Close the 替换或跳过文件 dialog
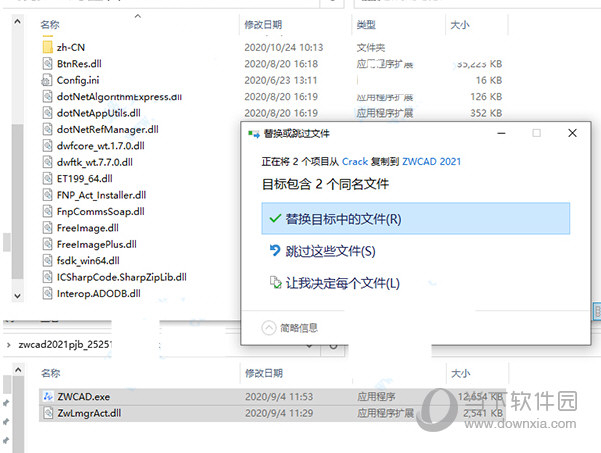Viewport: 601px width, 453px height. coord(572,133)
